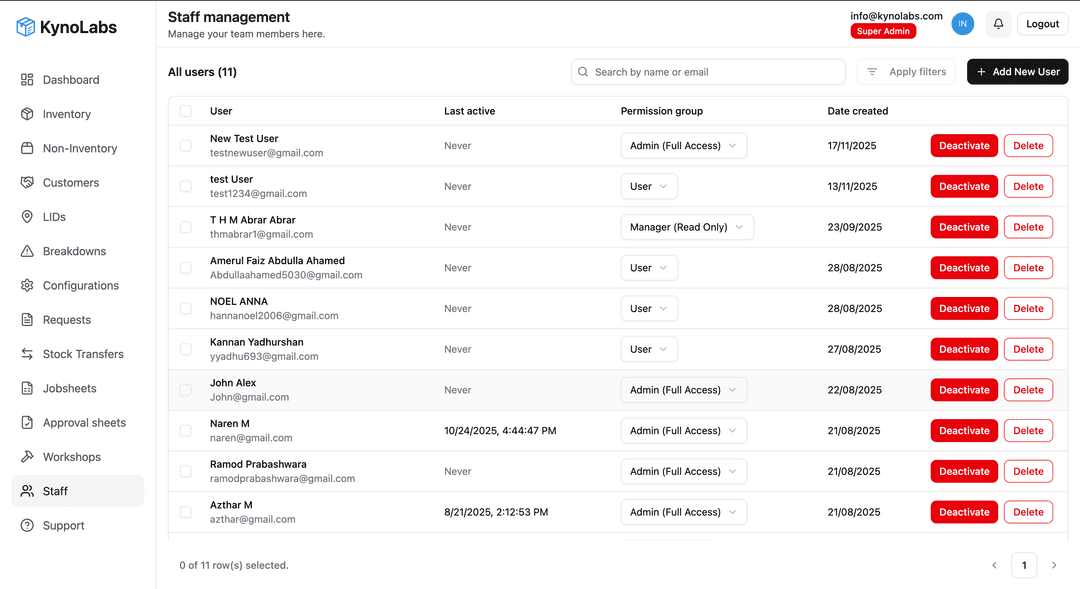The width and height of the screenshot is (1080, 589).
Task: Click the Breakdowns warning triangle icon
Action: [27, 251]
